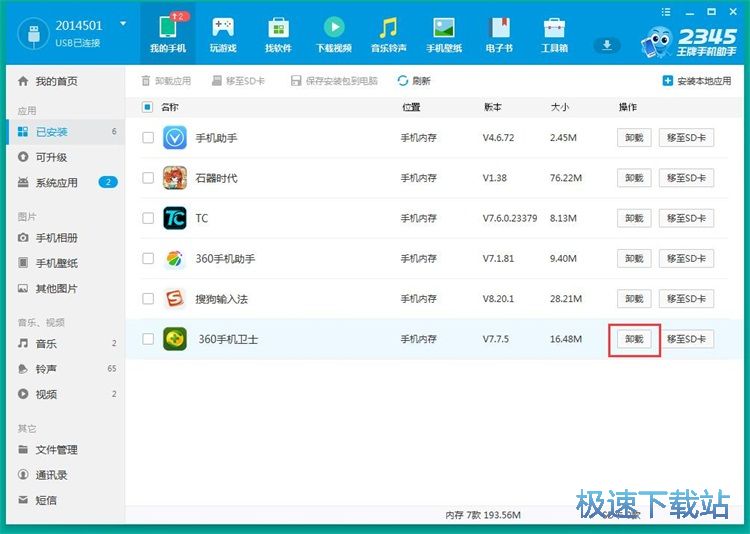The image size is (750, 534).
Task: Open the 玩游戏 games section
Action: point(223,34)
